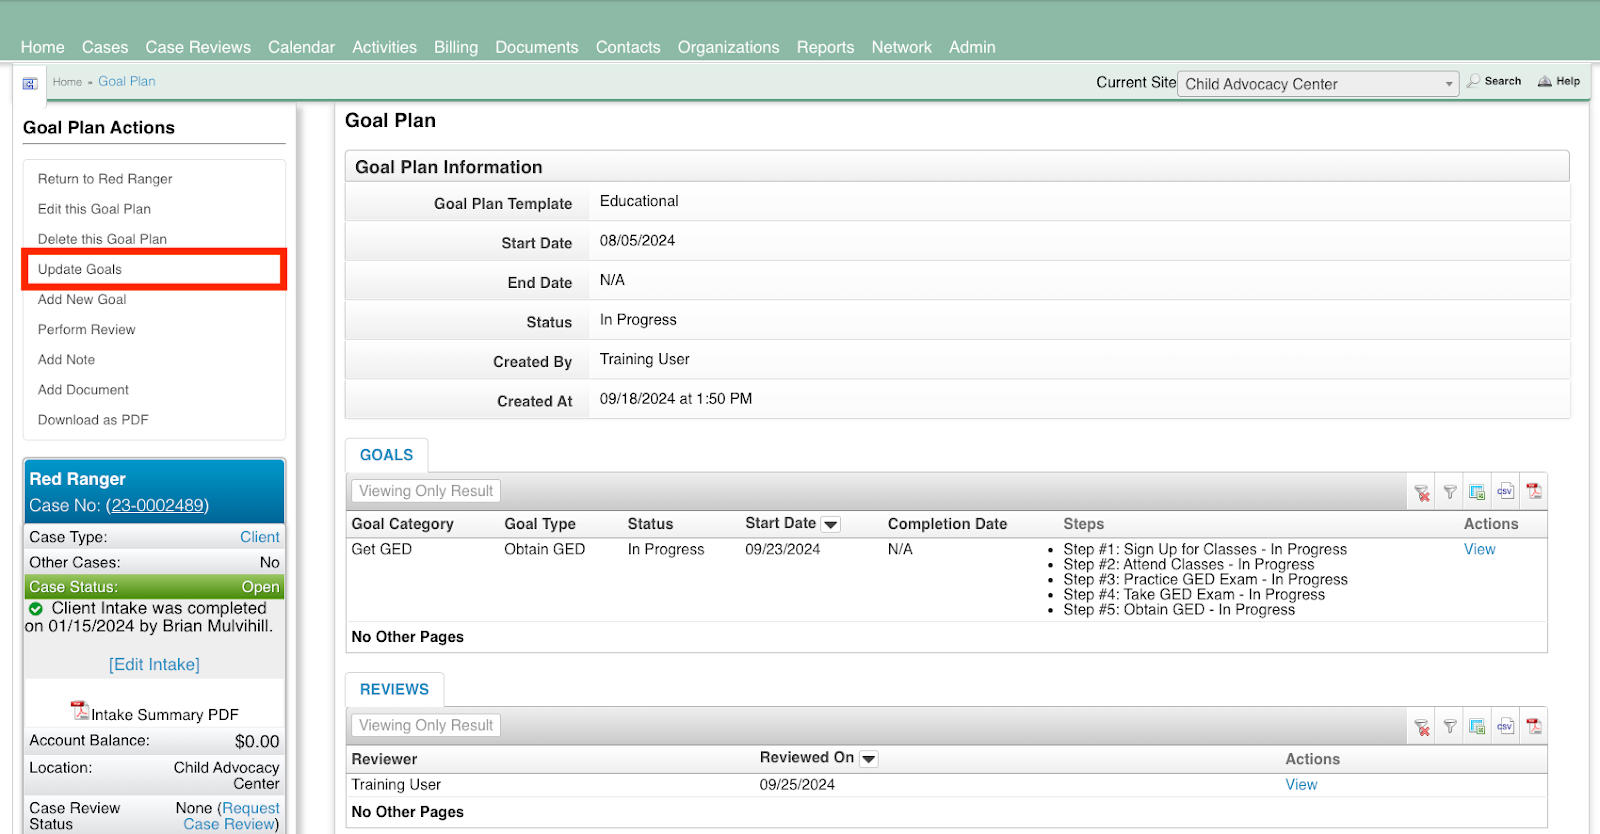
Task: Click the Case Status Open green bar
Action: [154, 587]
